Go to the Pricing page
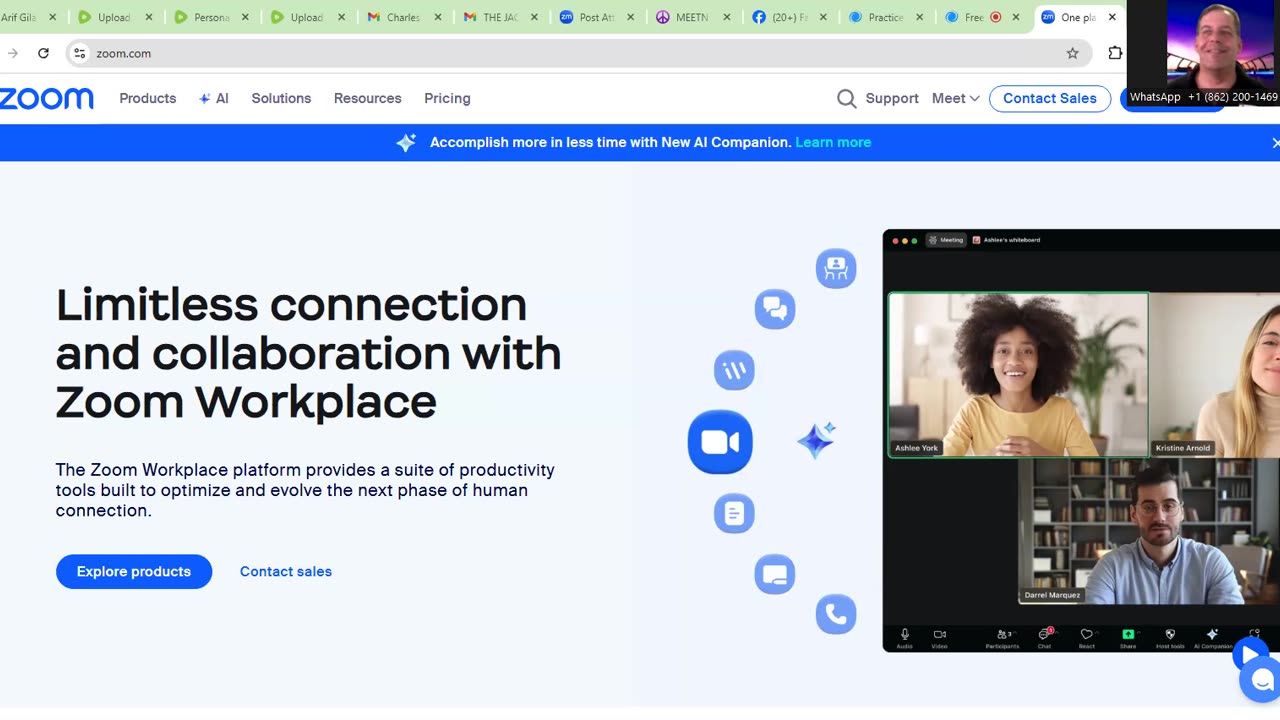The image size is (1280, 720). pyautogui.click(x=447, y=98)
